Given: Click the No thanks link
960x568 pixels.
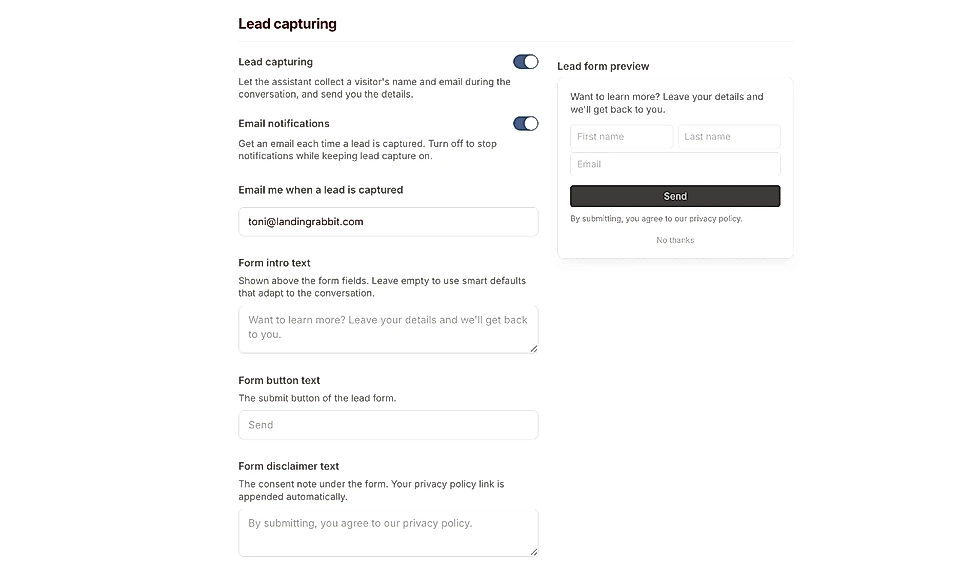Looking at the screenshot, I should [675, 240].
